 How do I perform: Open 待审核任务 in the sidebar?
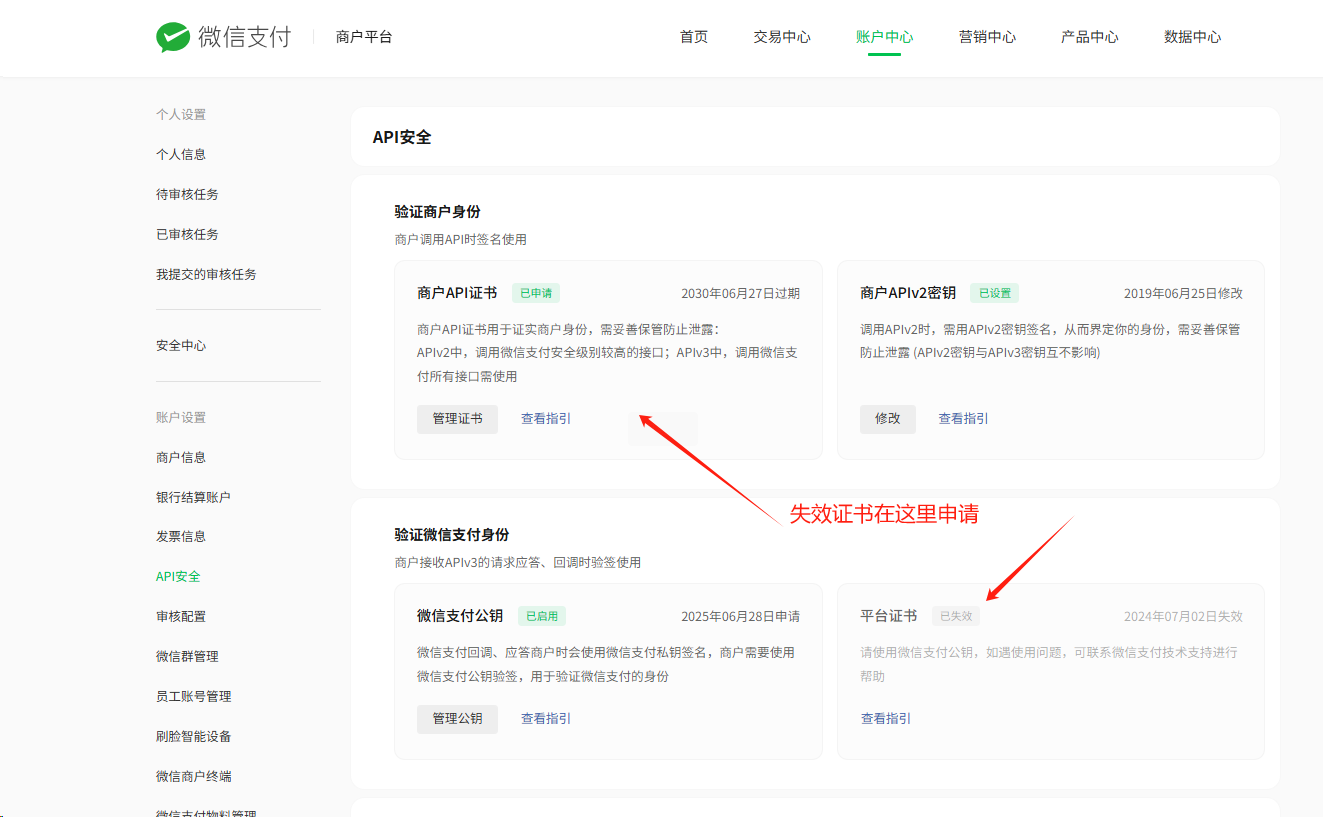(187, 194)
